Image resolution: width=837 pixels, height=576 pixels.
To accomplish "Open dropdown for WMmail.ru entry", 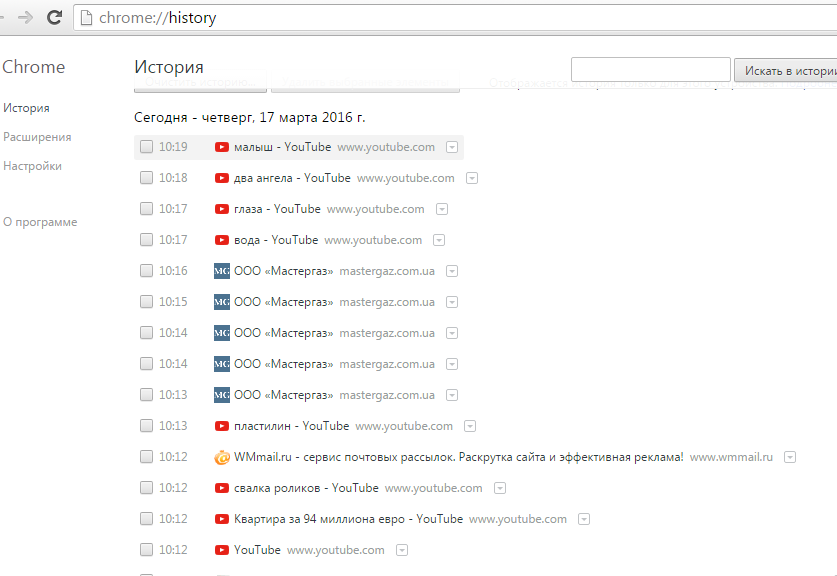I will [x=790, y=457].
